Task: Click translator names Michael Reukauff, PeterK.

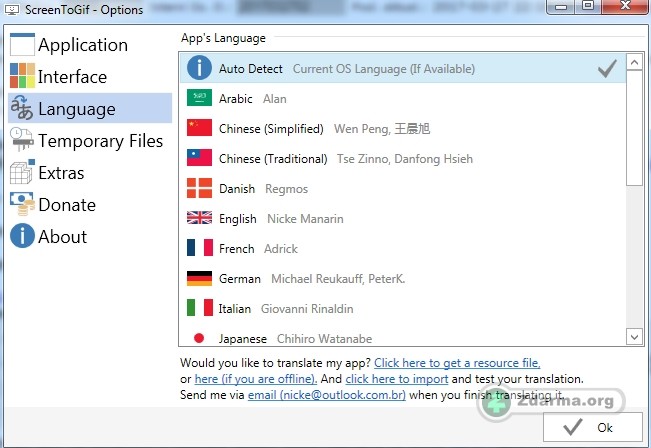Action: pyautogui.click(x=338, y=279)
